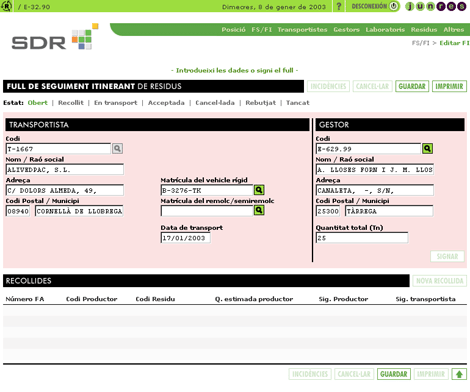Click the Quantitat total (Tn) field
Viewport: 470px width, 392px height.
coord(362,238)
